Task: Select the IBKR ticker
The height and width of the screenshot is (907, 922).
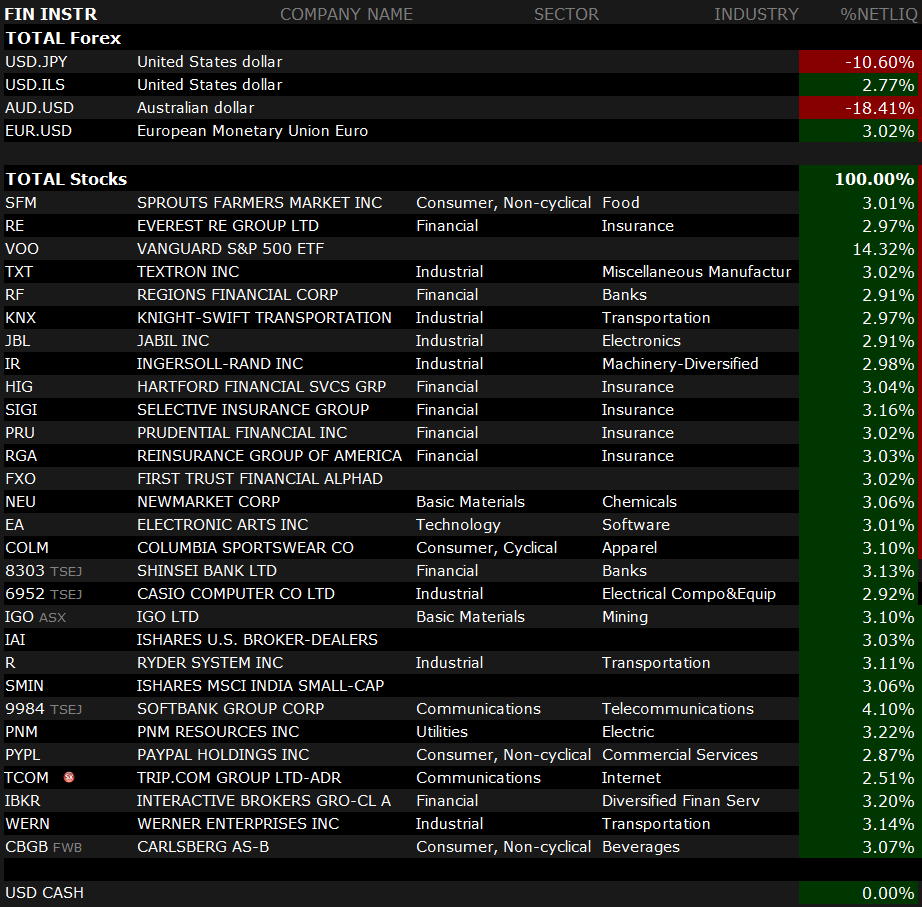Action: [x=23, y=801]
